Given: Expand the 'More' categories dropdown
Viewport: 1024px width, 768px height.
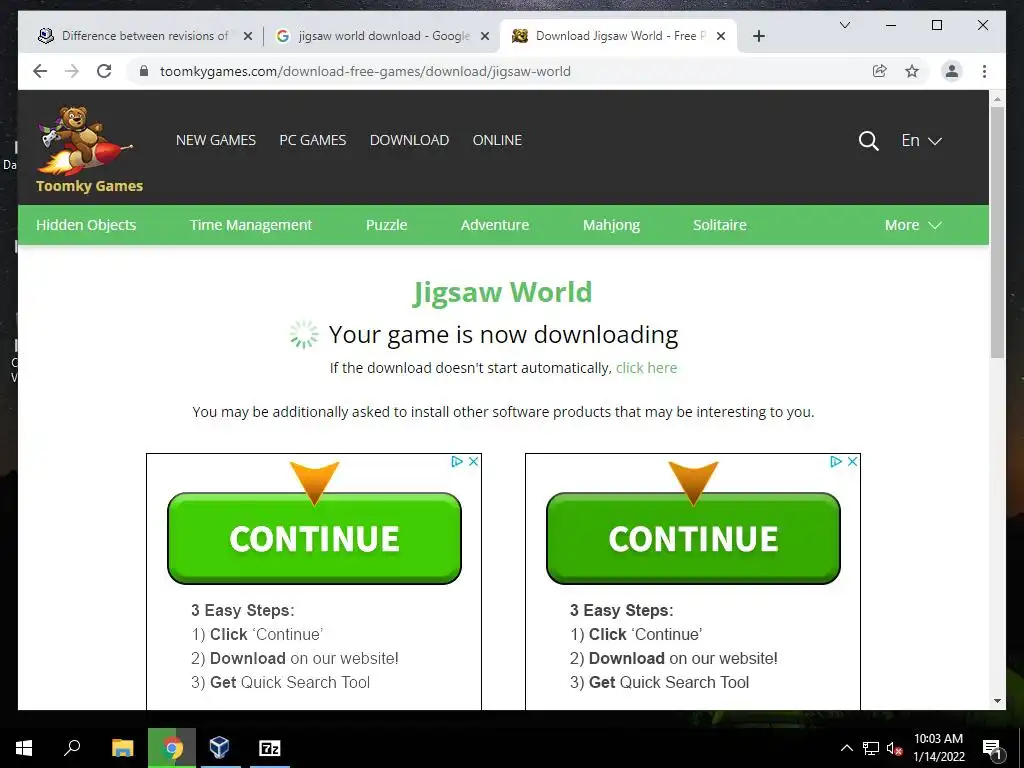Looking at the screenshot, I should pyautogui.click(x=913, y=225).
